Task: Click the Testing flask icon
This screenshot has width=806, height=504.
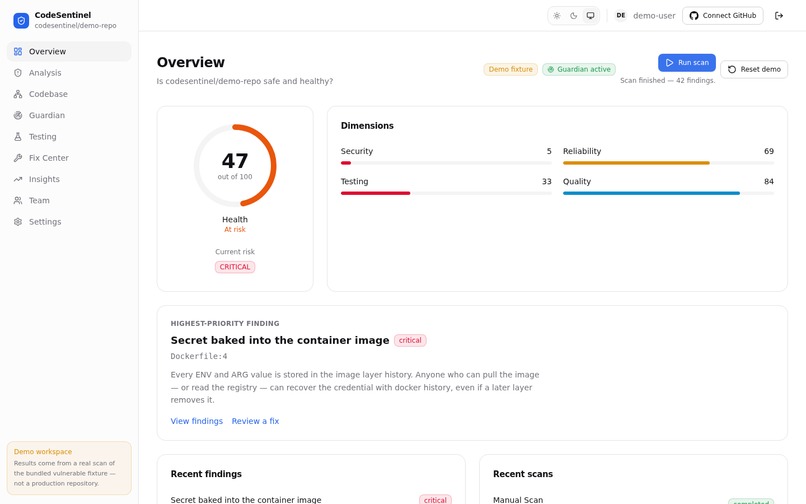Action: click(x=18, y=137)
